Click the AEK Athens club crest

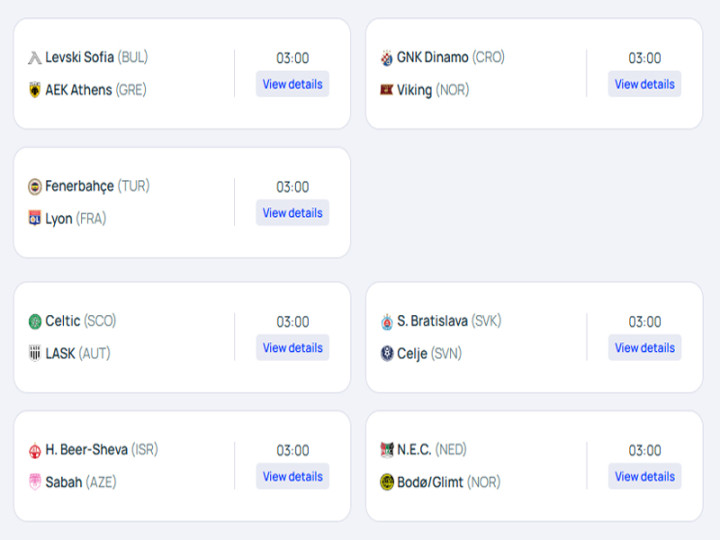coord(35,90)
